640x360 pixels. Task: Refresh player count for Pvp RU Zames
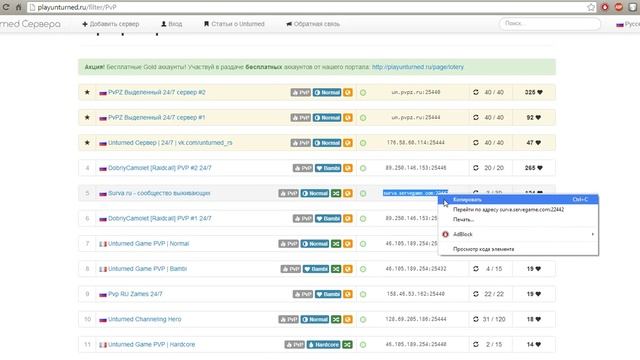[x=476, y=294]
